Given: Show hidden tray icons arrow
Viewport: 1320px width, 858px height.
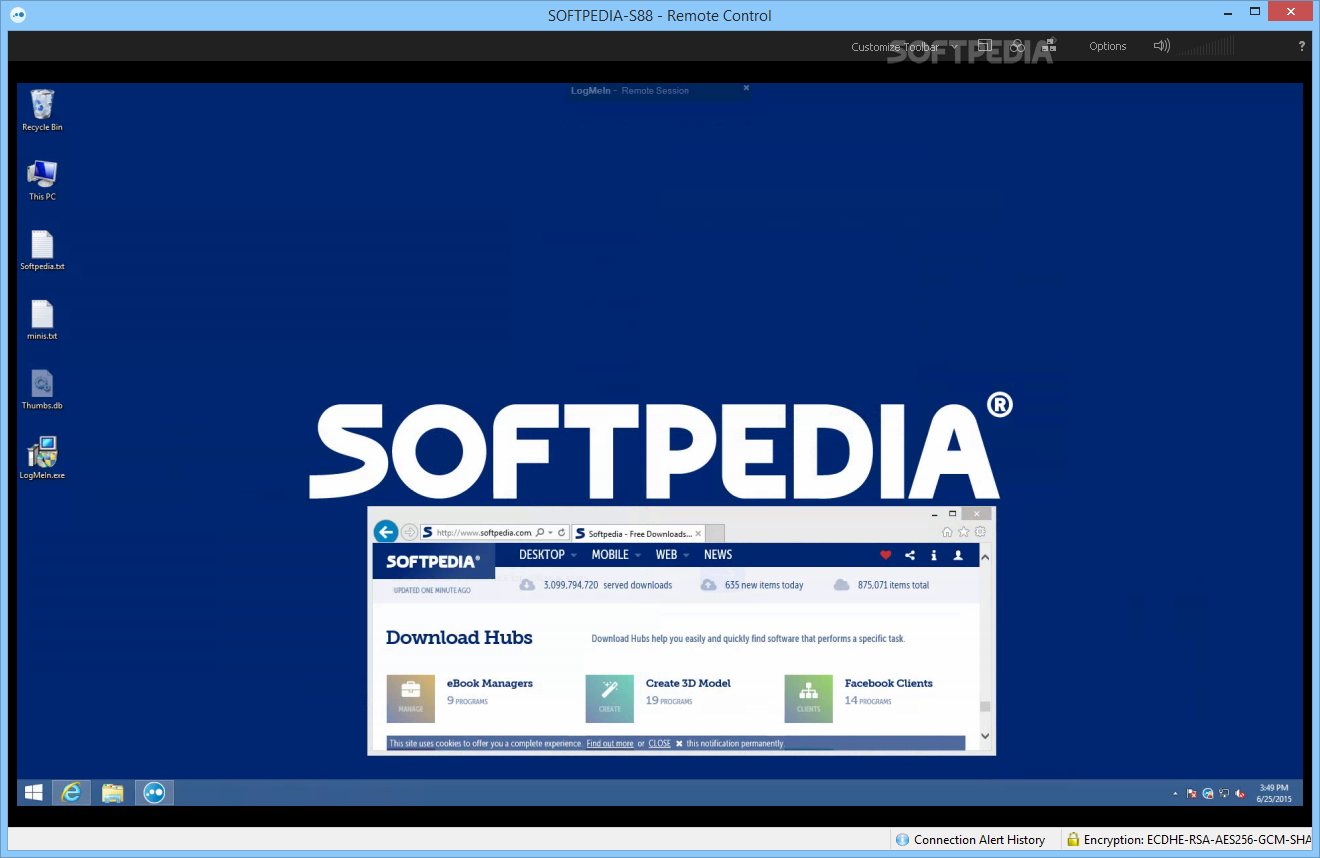Looking at the screenshot, I should tap(1175, 794).
